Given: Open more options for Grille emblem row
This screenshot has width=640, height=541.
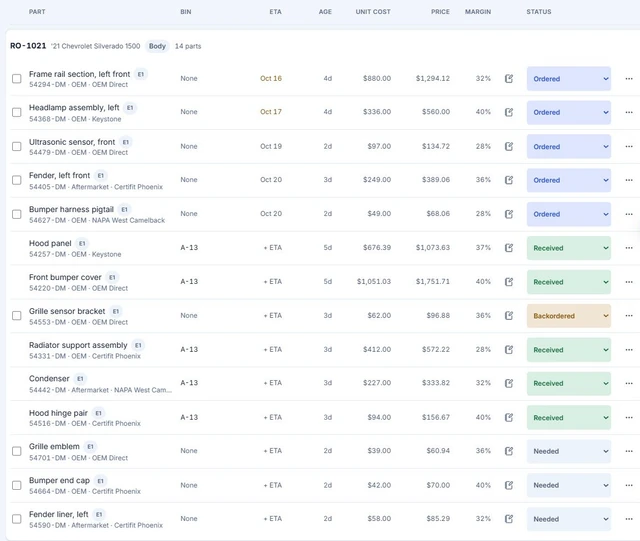Looking at the screenshot, I should [x=629, y=451].
